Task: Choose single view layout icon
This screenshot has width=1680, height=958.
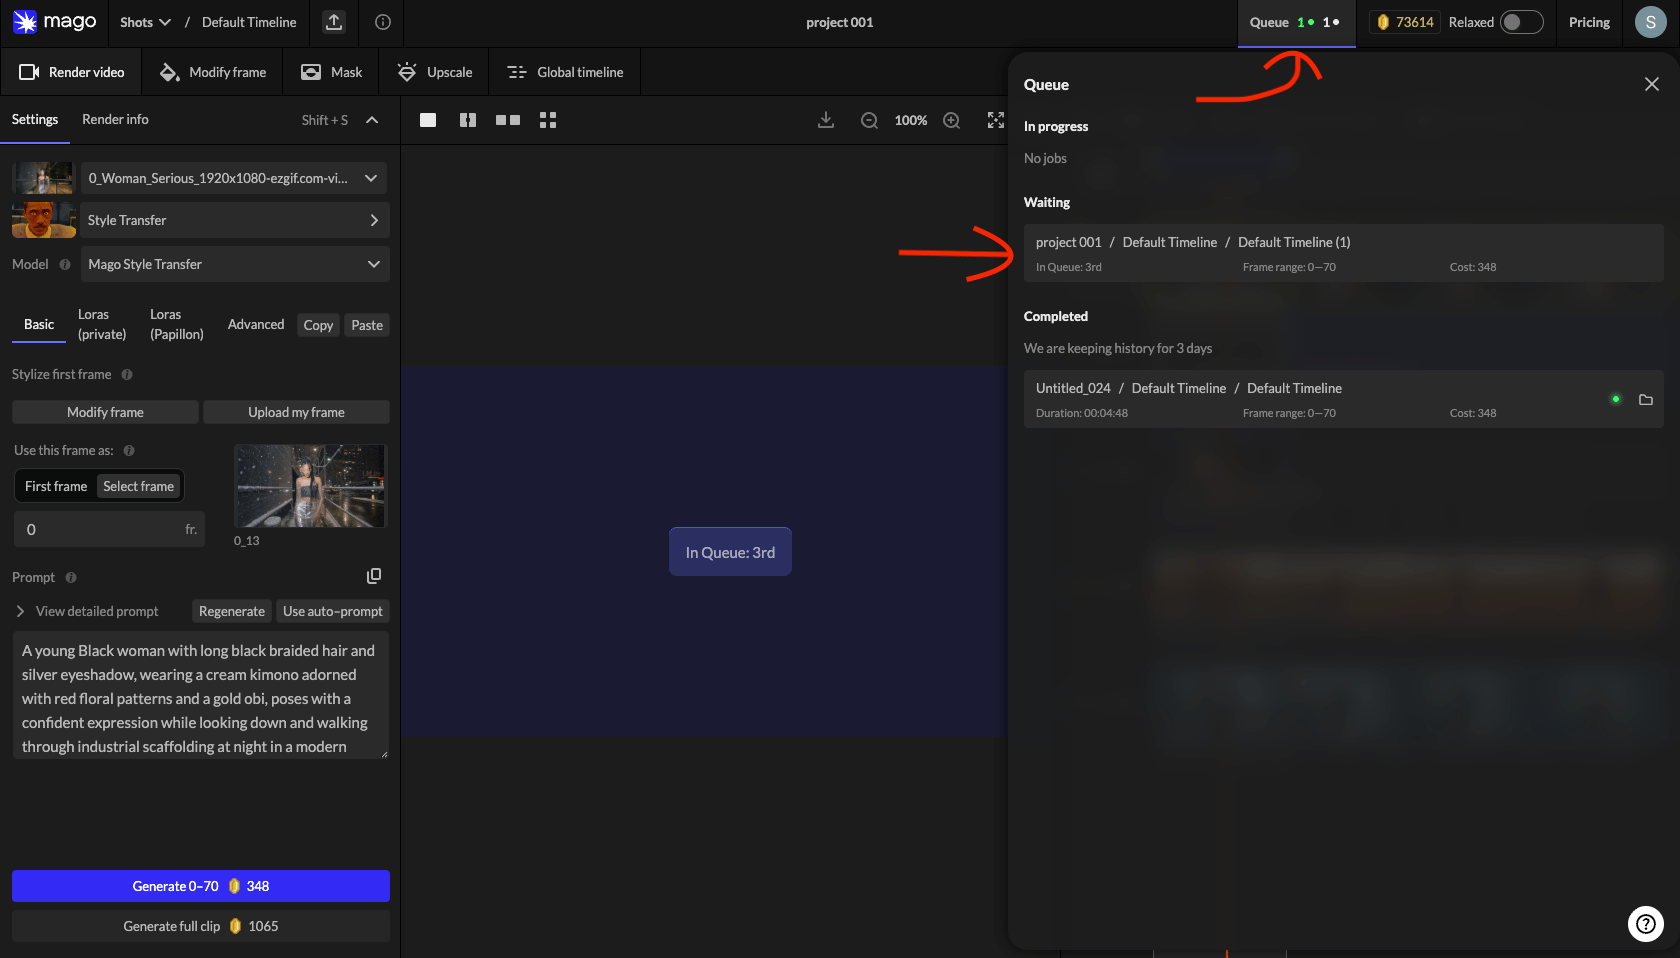Action: [x=428, y=120]
